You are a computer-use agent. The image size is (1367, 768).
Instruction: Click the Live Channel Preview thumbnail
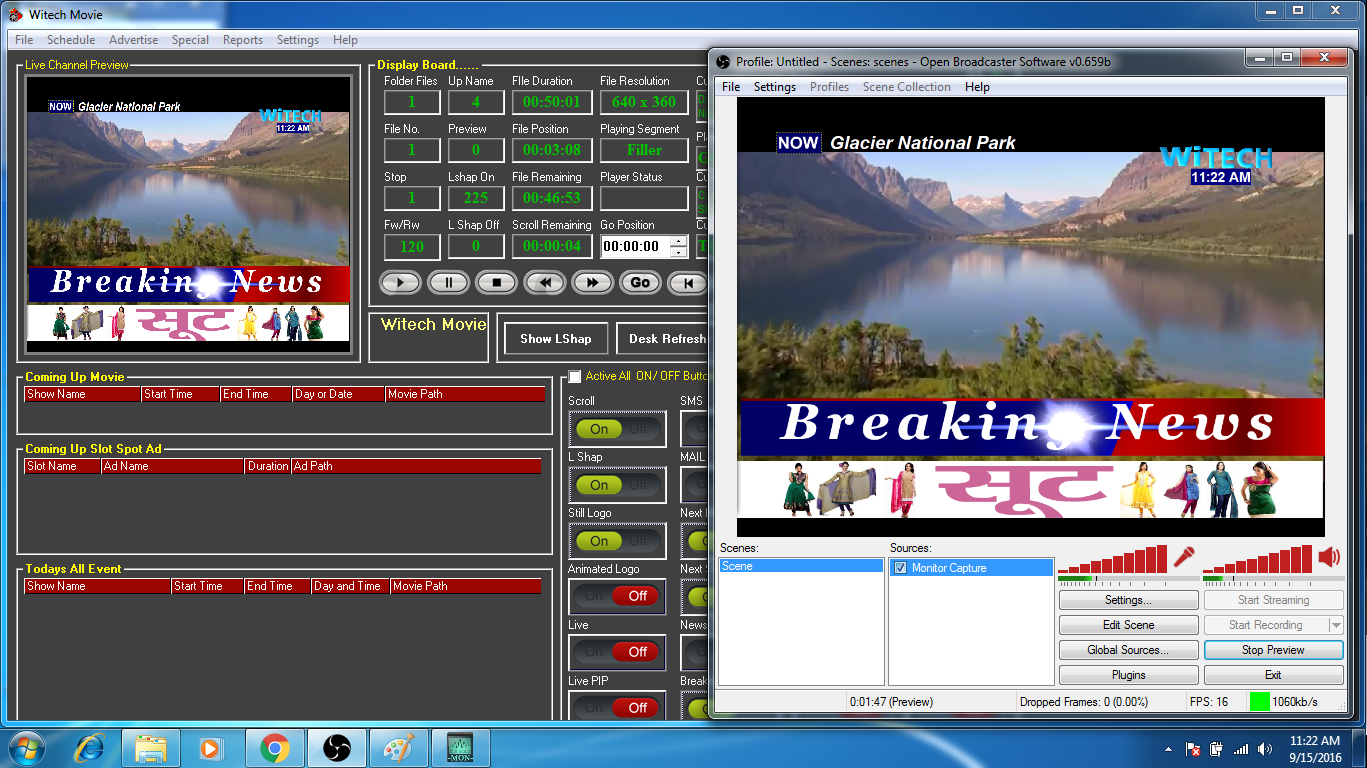click(188, 213)
